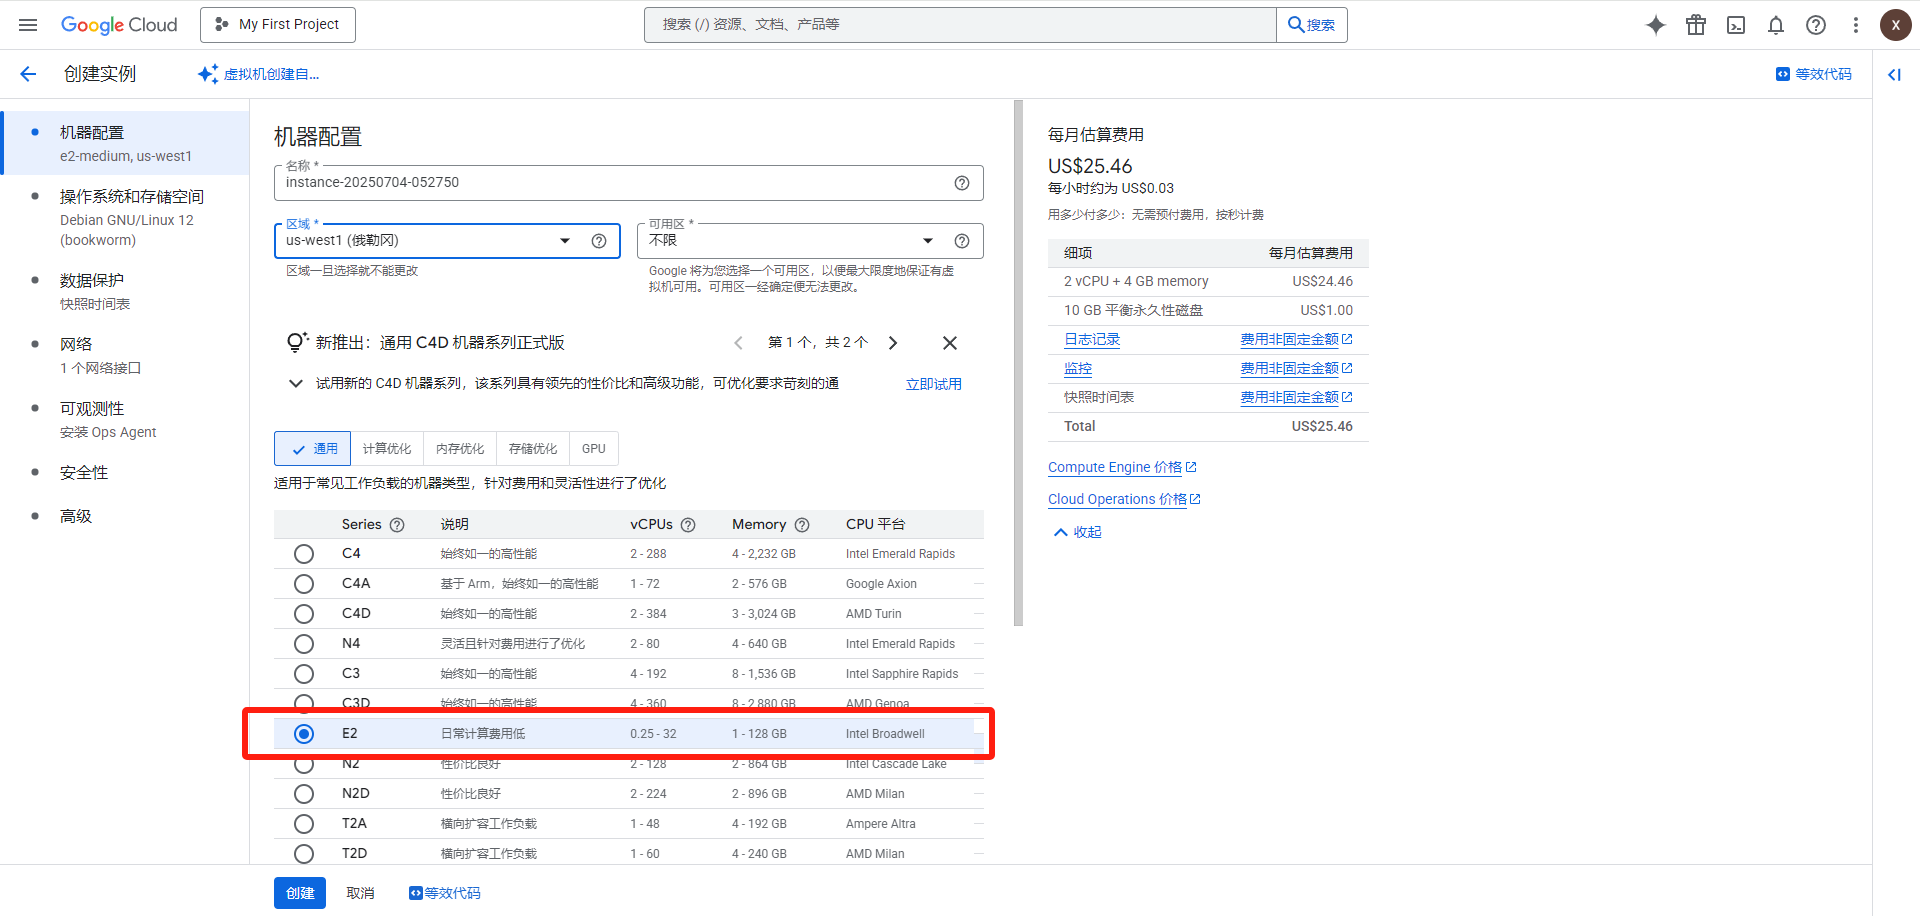Collapse cost details with 收起

click(1077, 533)
